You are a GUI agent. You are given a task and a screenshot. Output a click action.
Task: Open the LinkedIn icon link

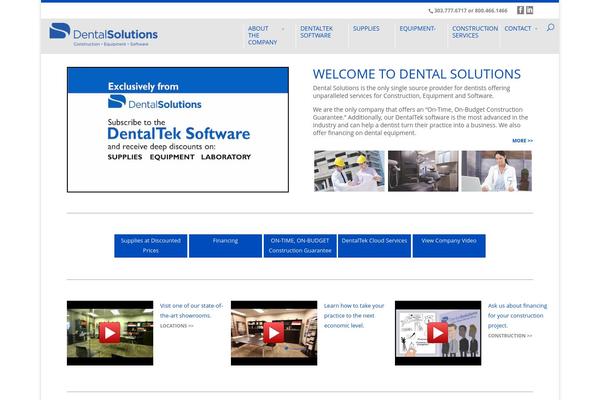[530, 10]
